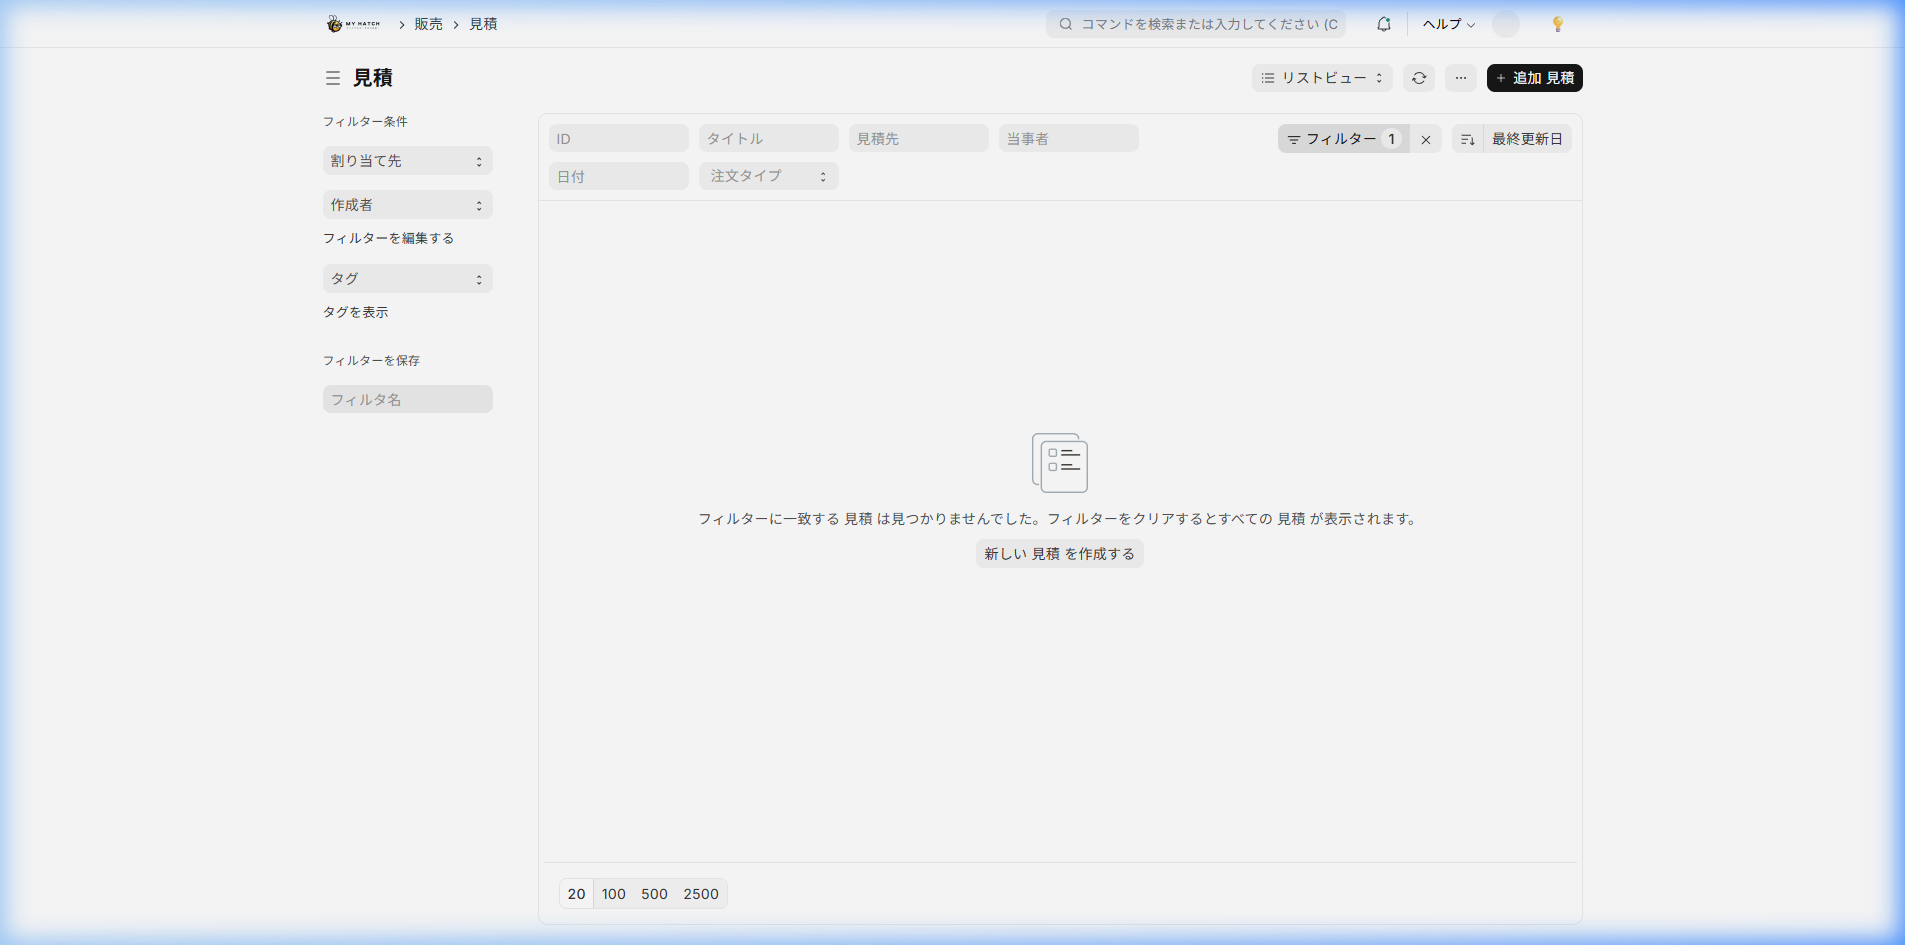The height and width of the screenshot is (945, 1920).
Task: Set page size to 100
Action: [613, 894]
